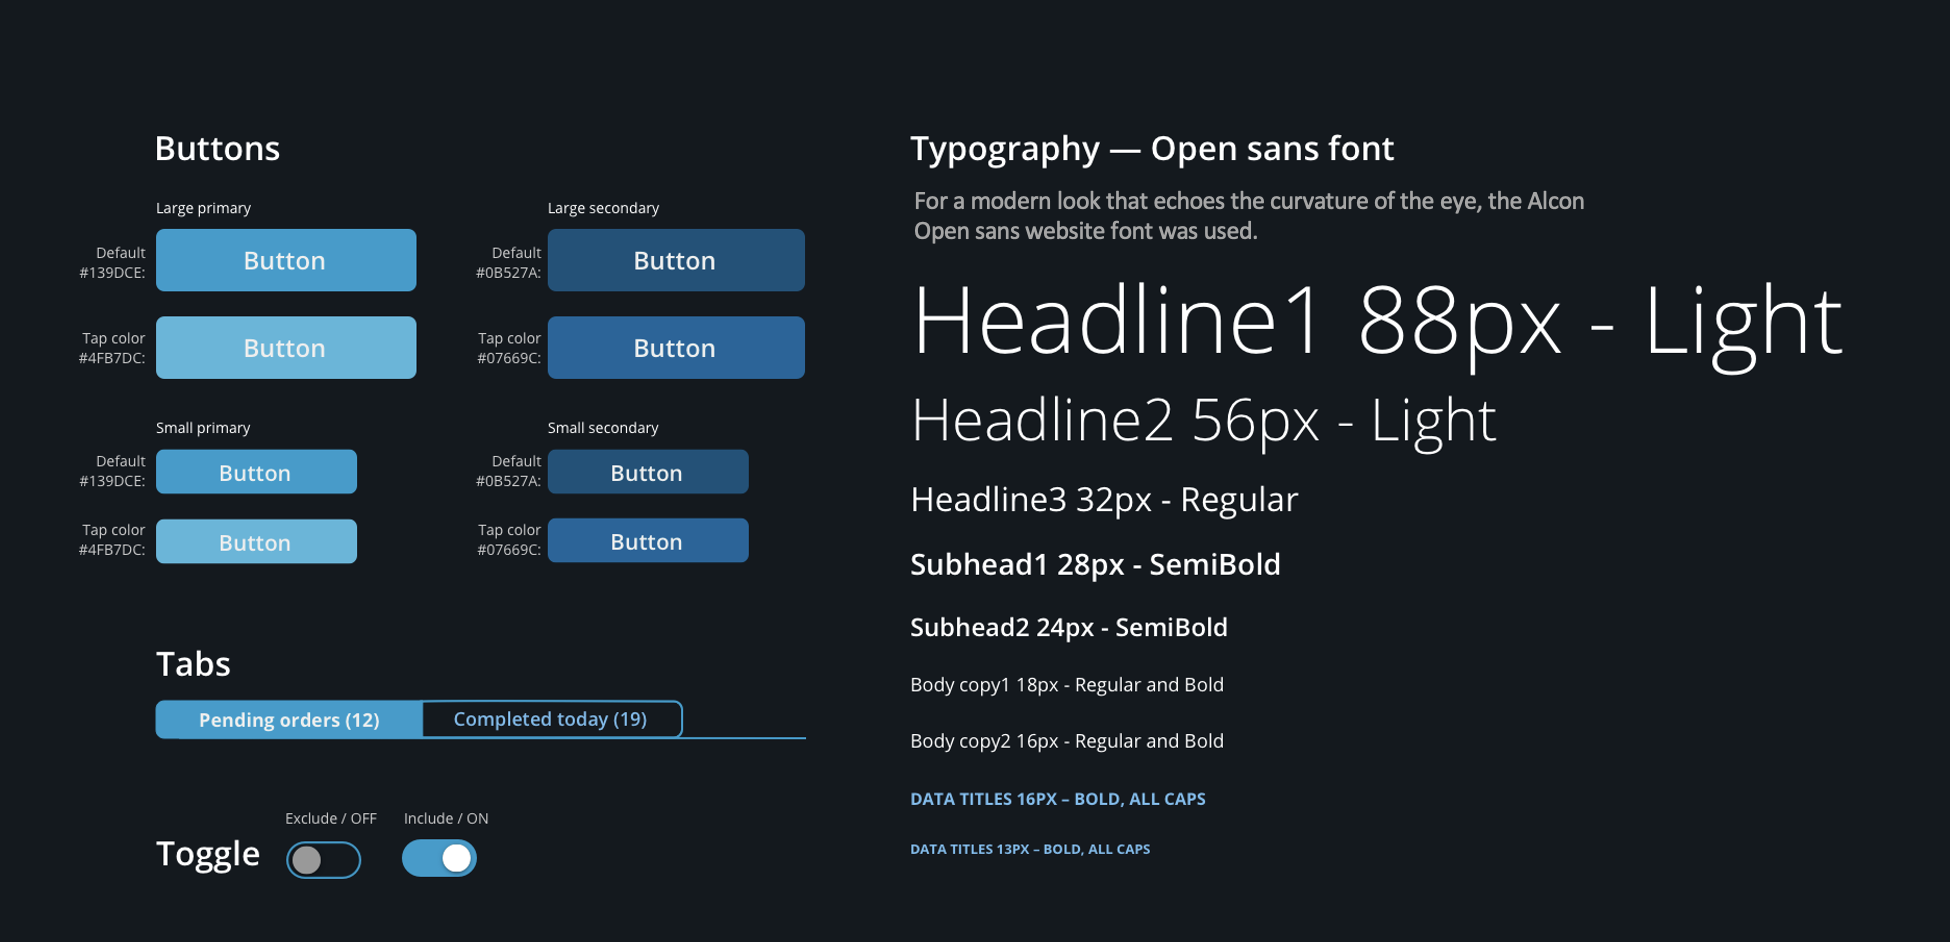This screenshot has width=1950, height=942.
Task: Select the Buttons section heading
Action: coord(217,148)
